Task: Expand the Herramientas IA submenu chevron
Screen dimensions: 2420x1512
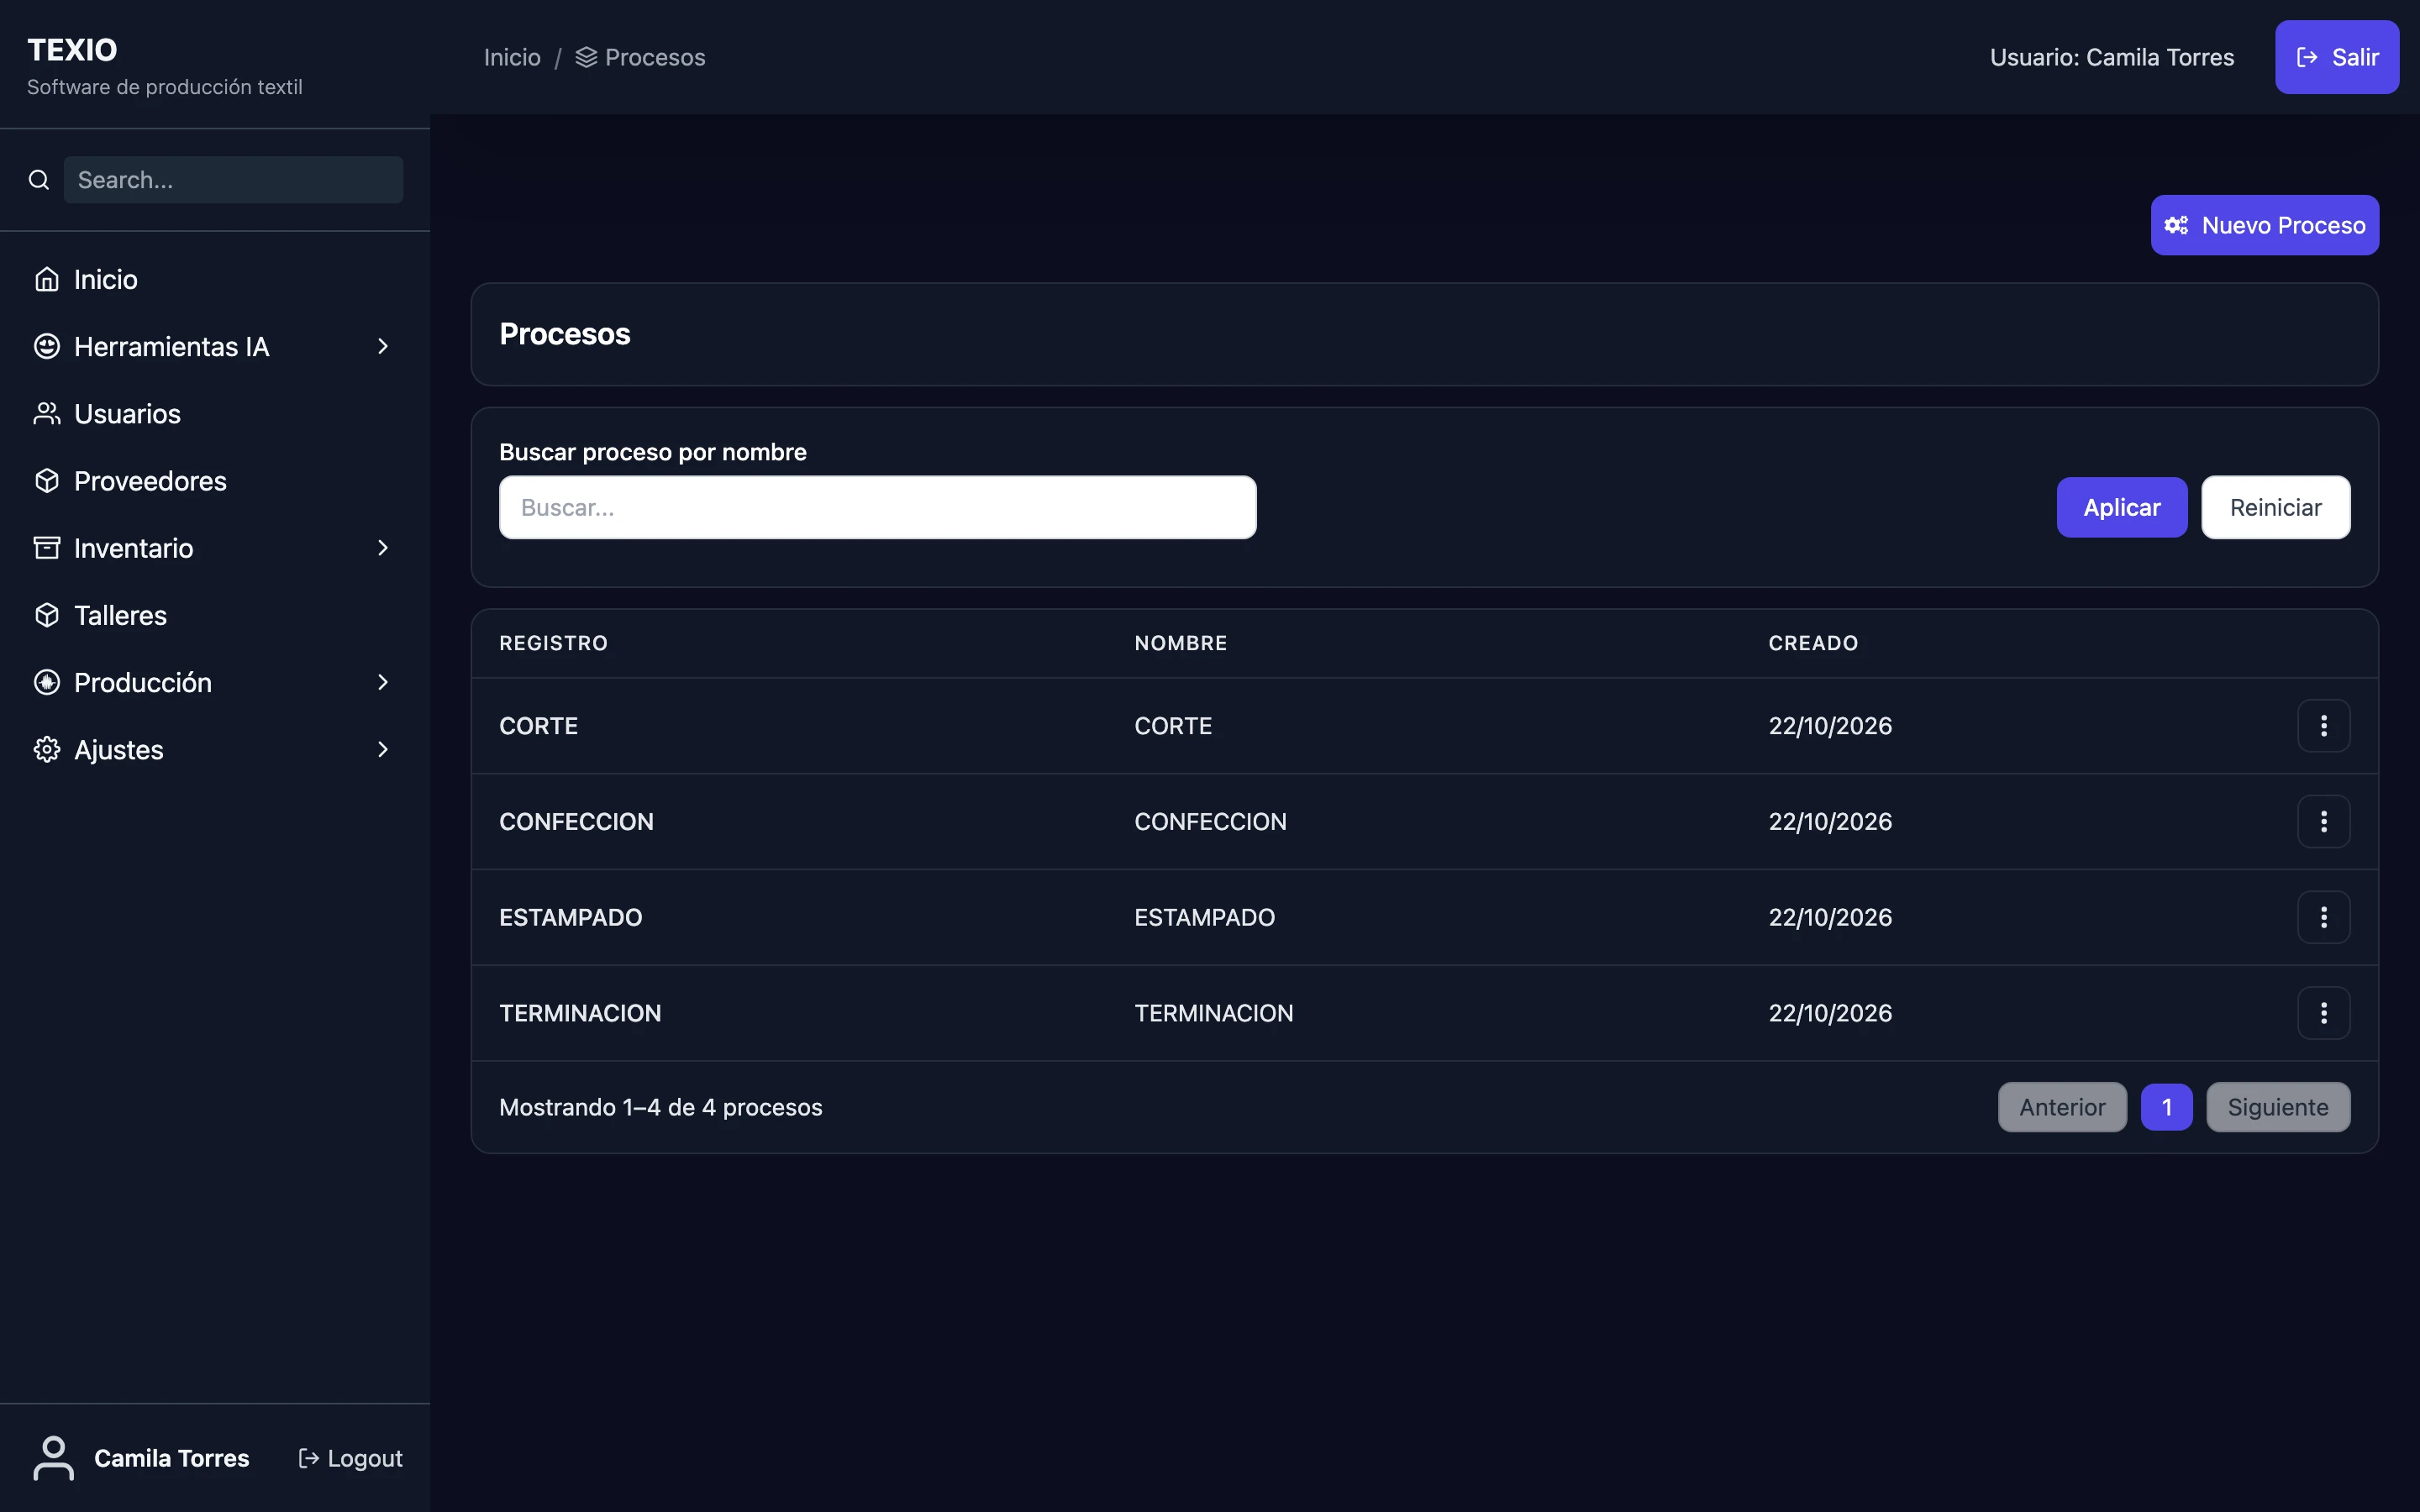Action: (383, 346)
